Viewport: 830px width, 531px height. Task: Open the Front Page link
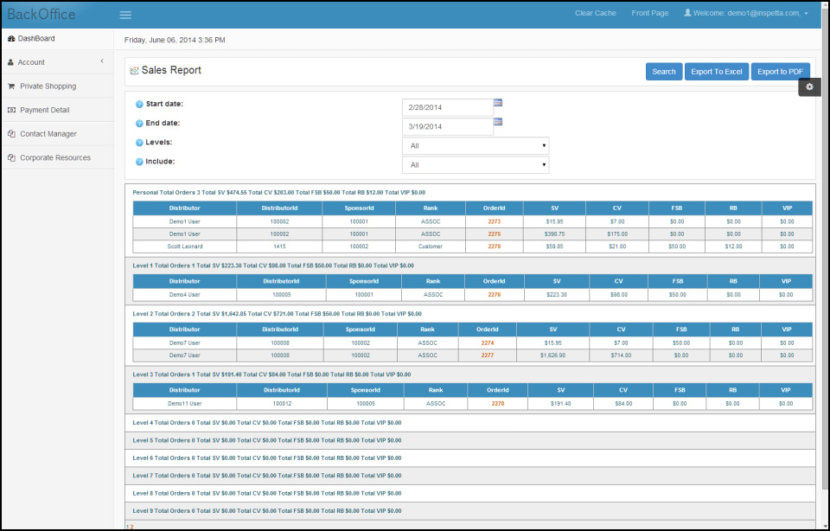coord(650,13)
